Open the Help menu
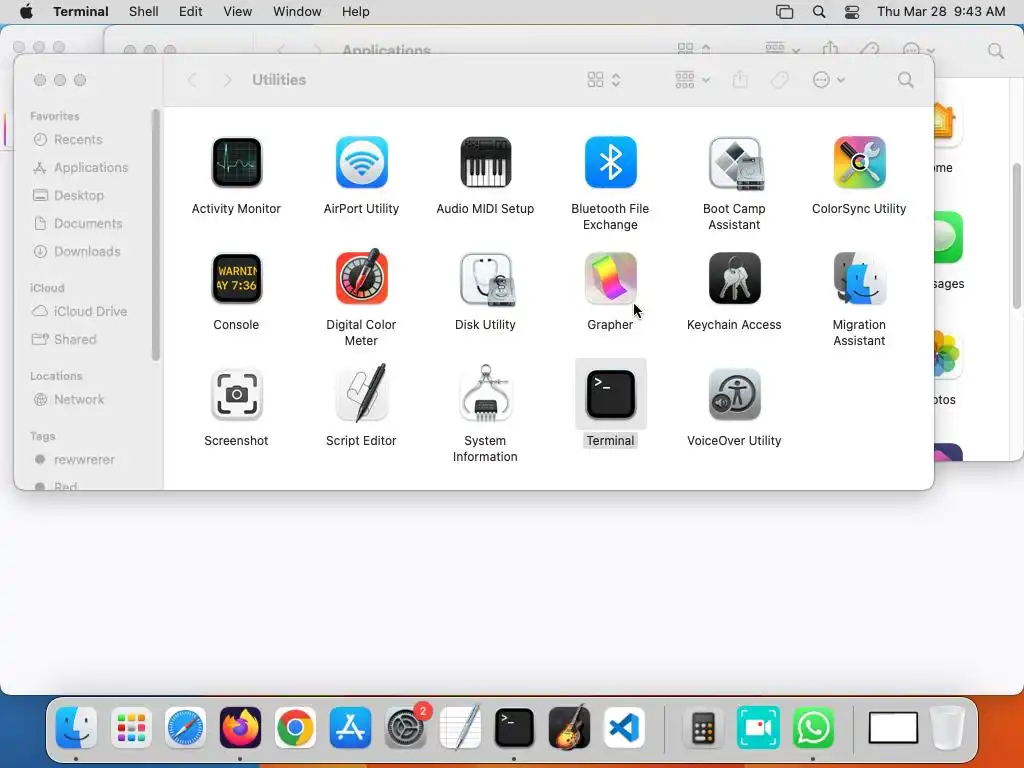This screenshot has height=768, width=1024. pyautogui.click(x=356, y=12)
